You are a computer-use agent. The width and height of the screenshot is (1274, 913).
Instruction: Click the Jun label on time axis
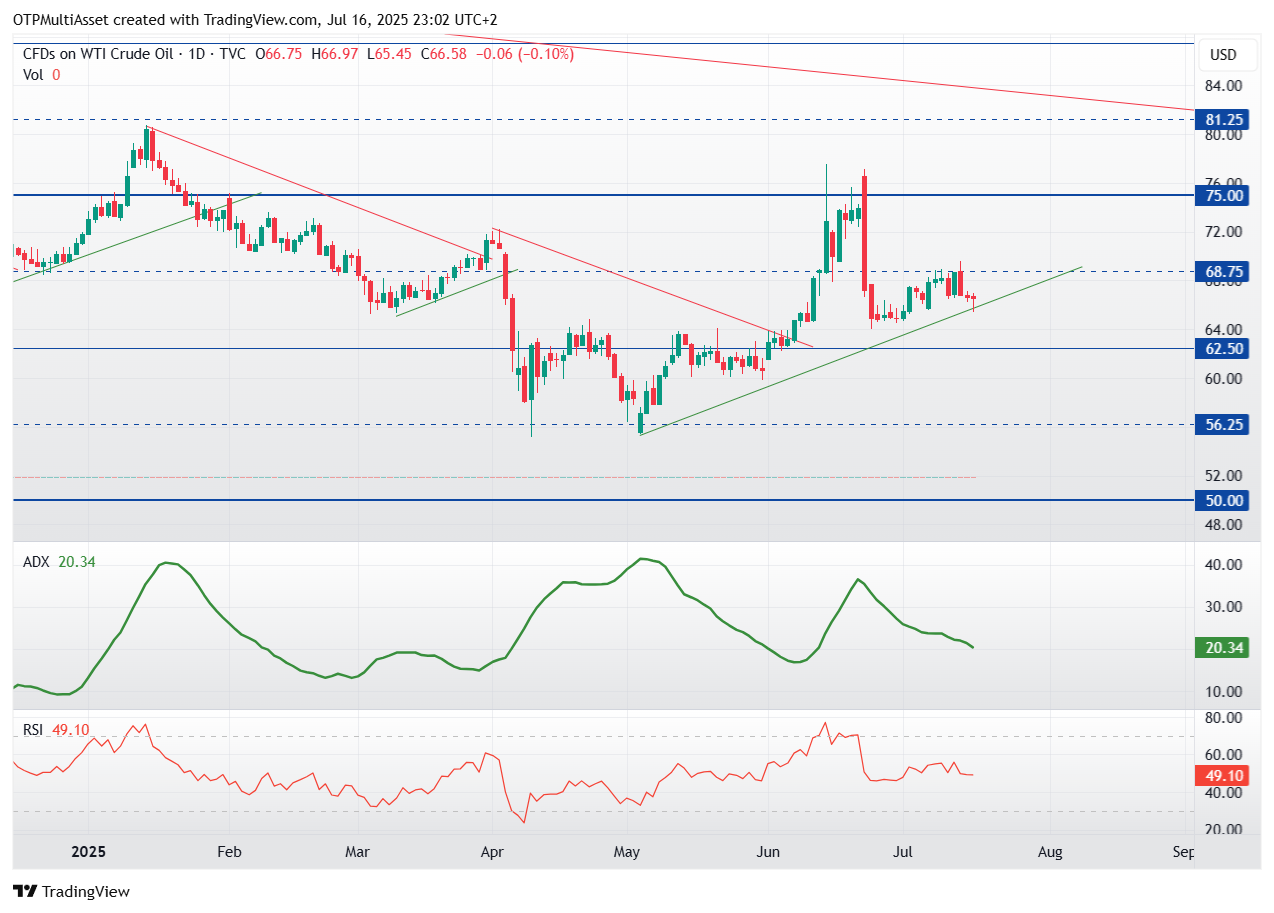click(767, 852)
